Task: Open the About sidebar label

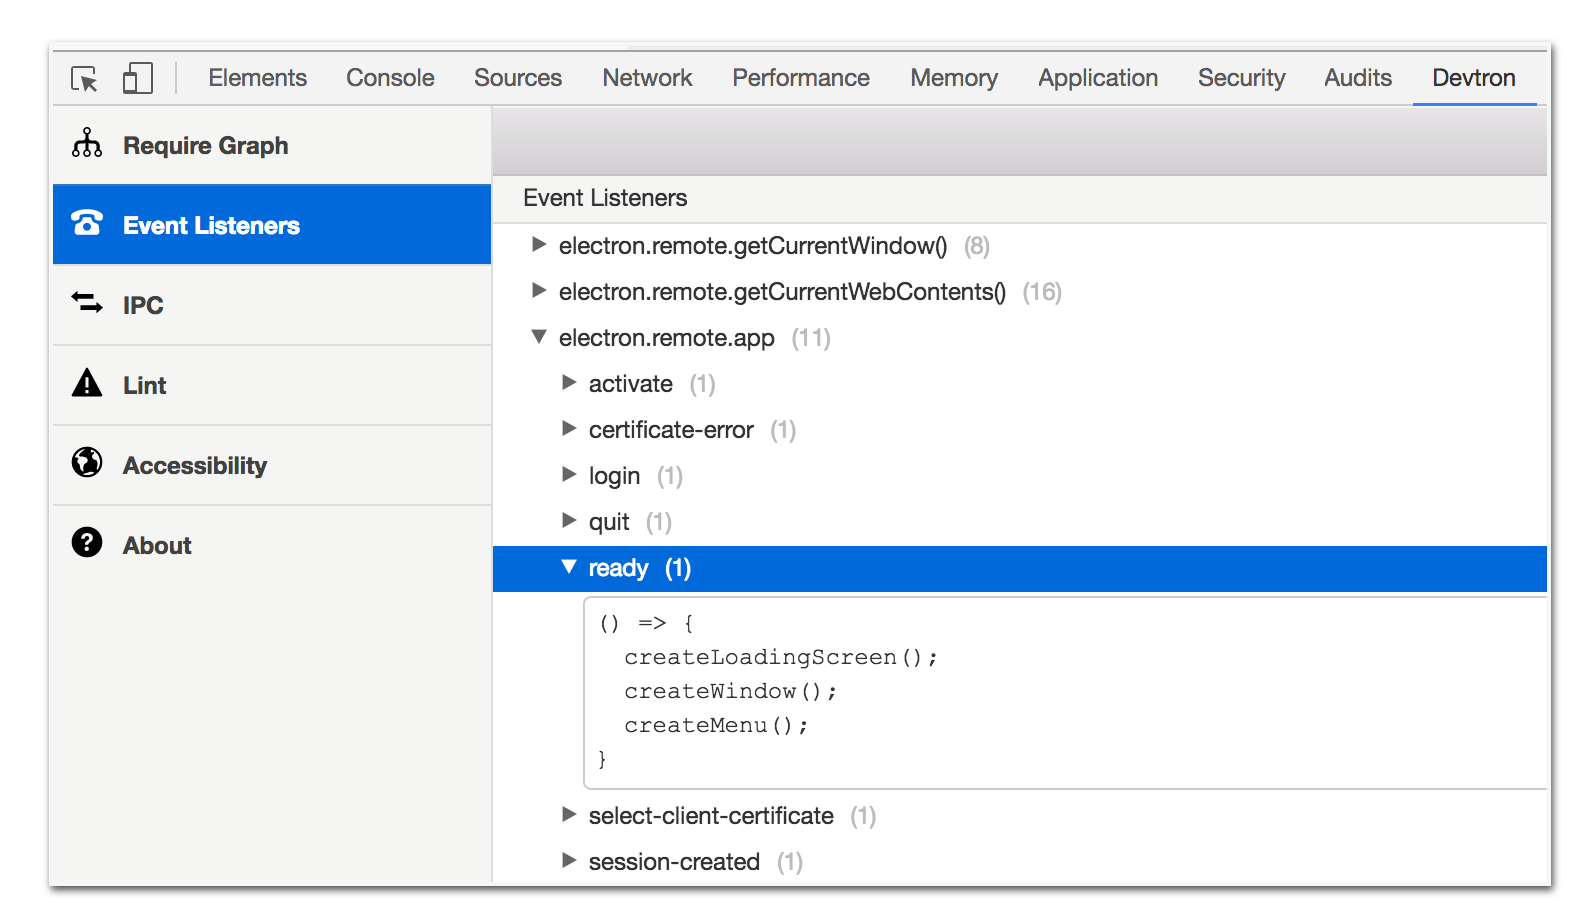Action: pos(157,546)
